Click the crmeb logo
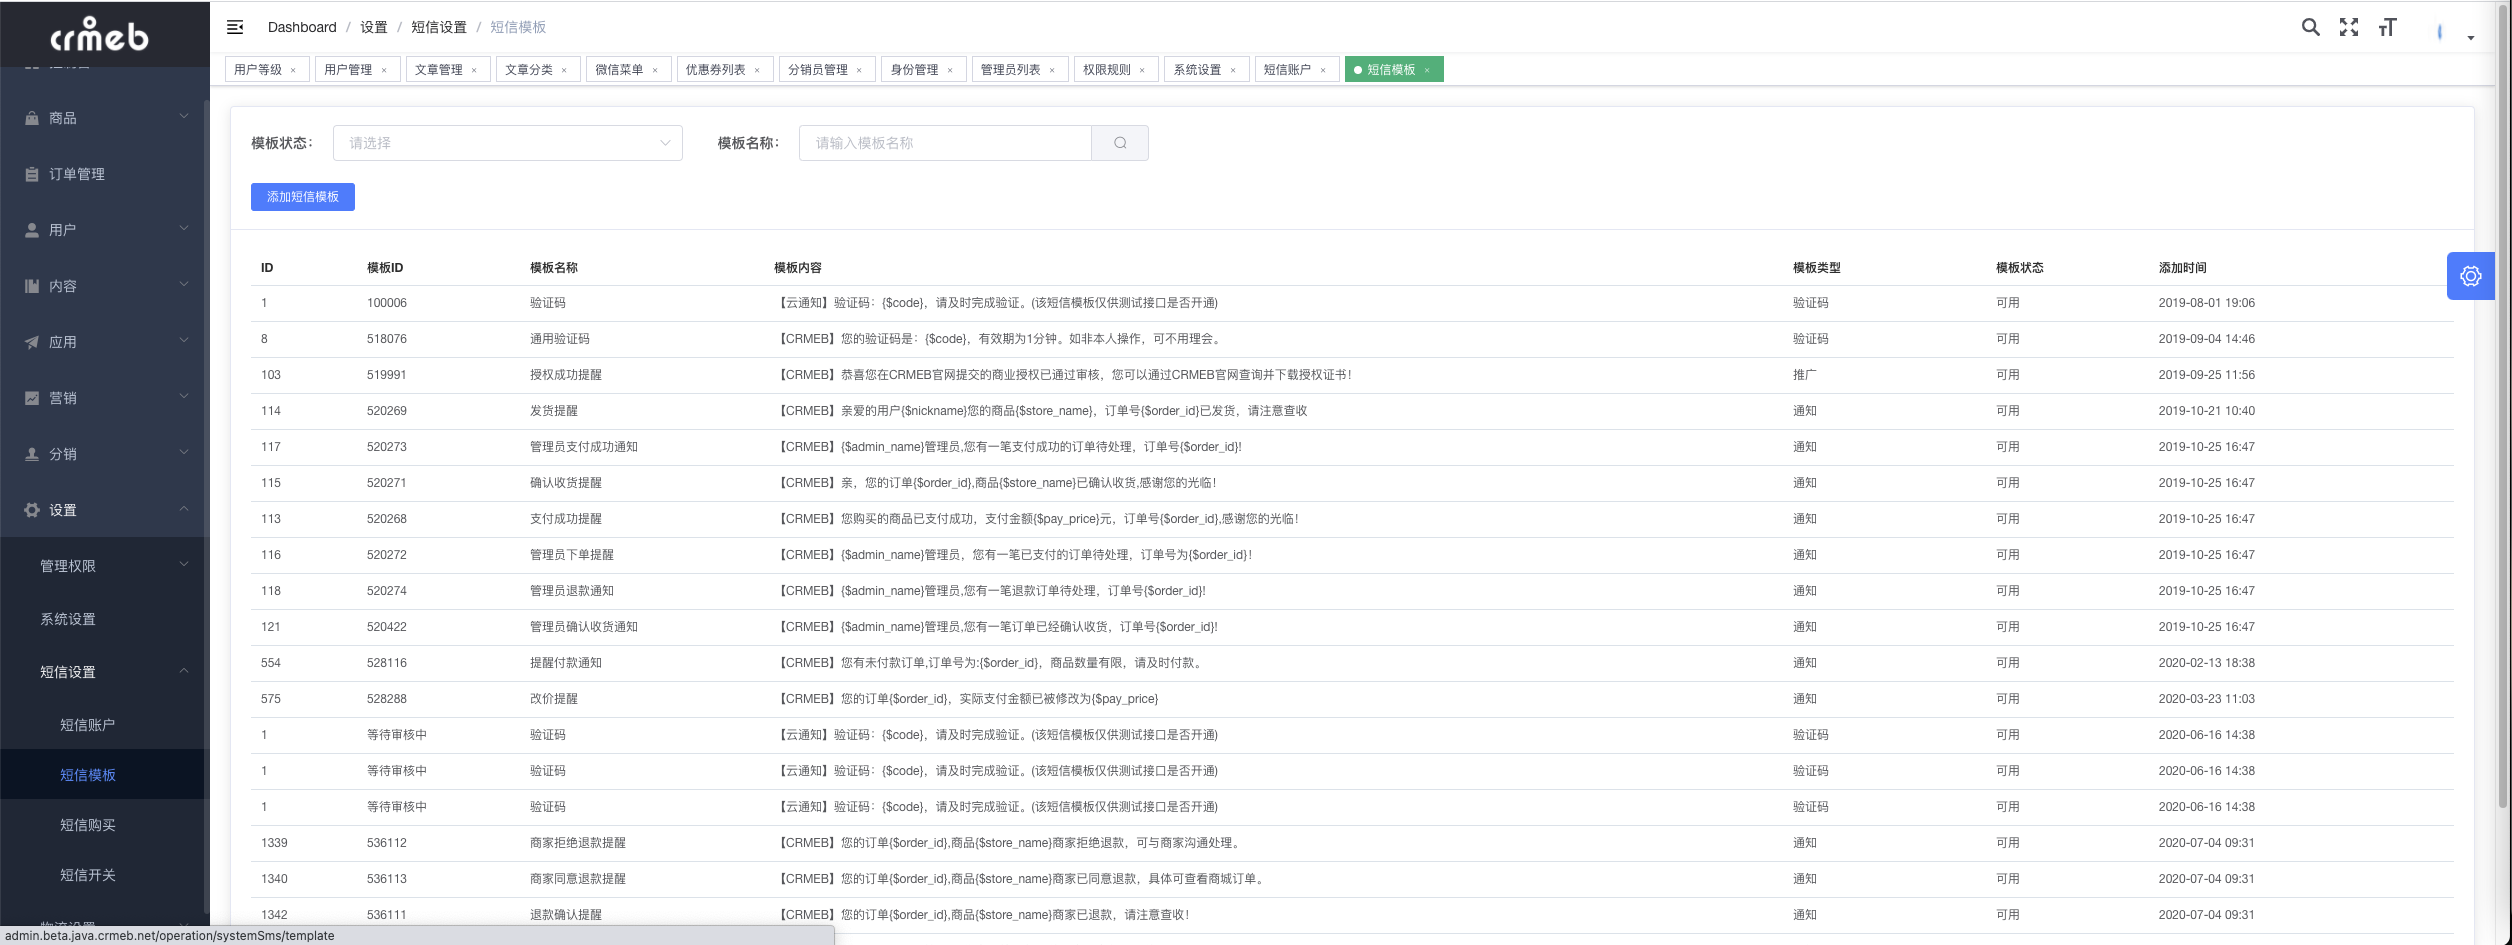2512x945 pixels. (x=99, y=34)
